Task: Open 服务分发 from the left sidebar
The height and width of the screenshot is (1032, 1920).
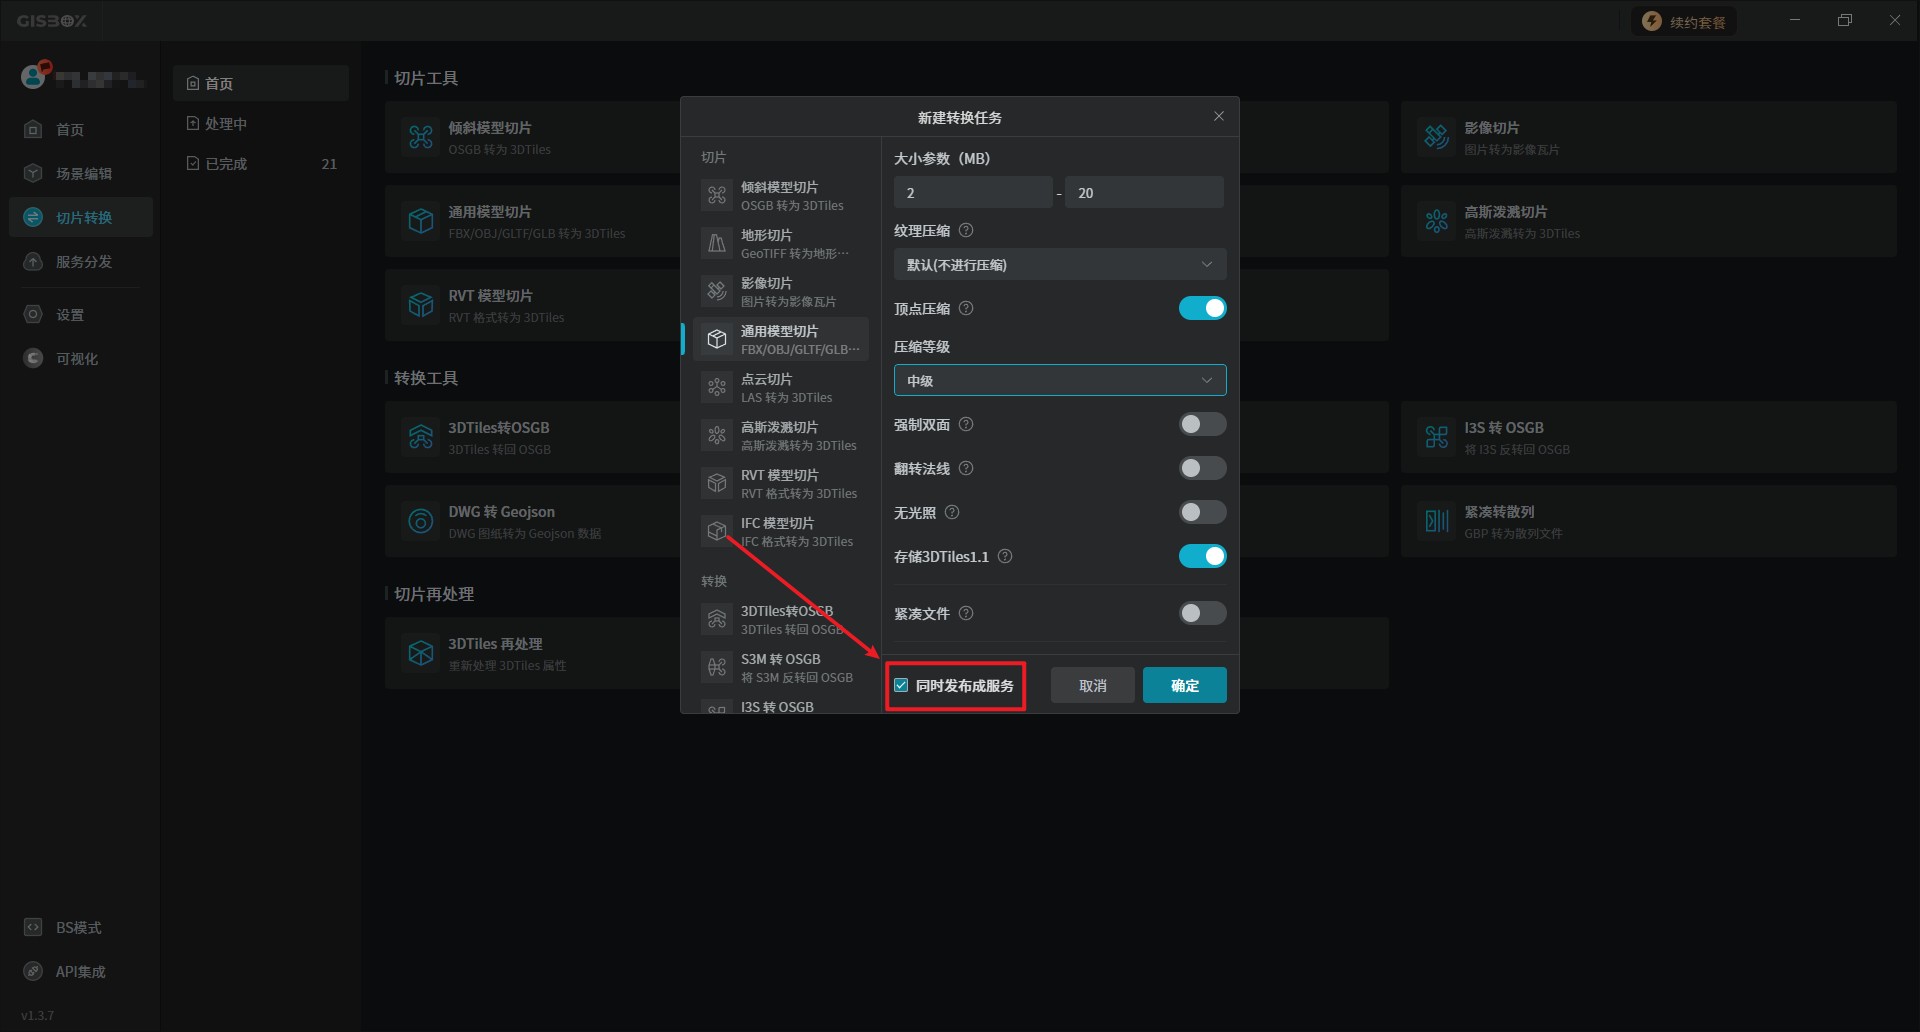Action: 82,262
